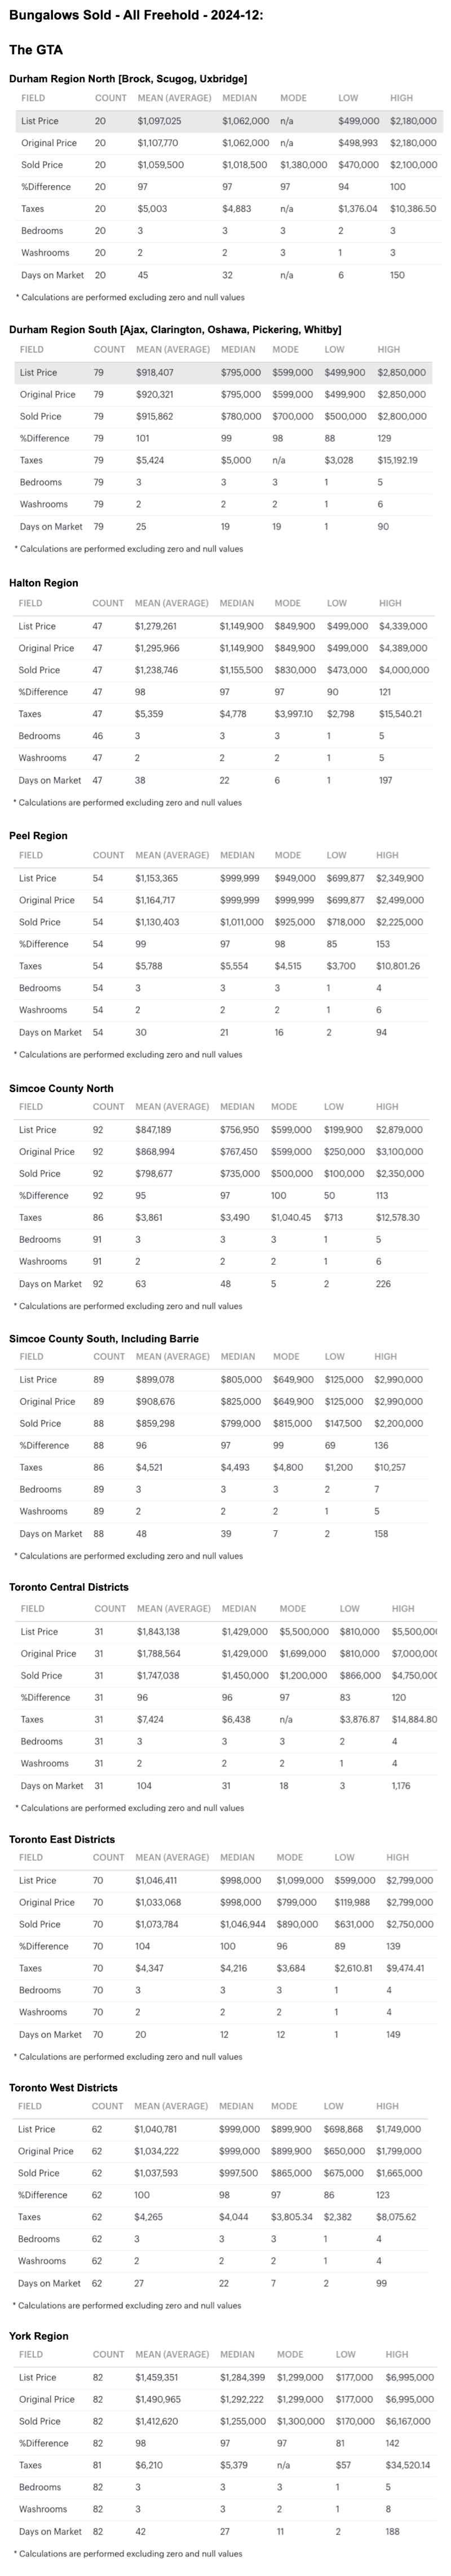Click the Durham Region North section heading
The height and width of the screenshot is (2576, 451).
point(128,78)
